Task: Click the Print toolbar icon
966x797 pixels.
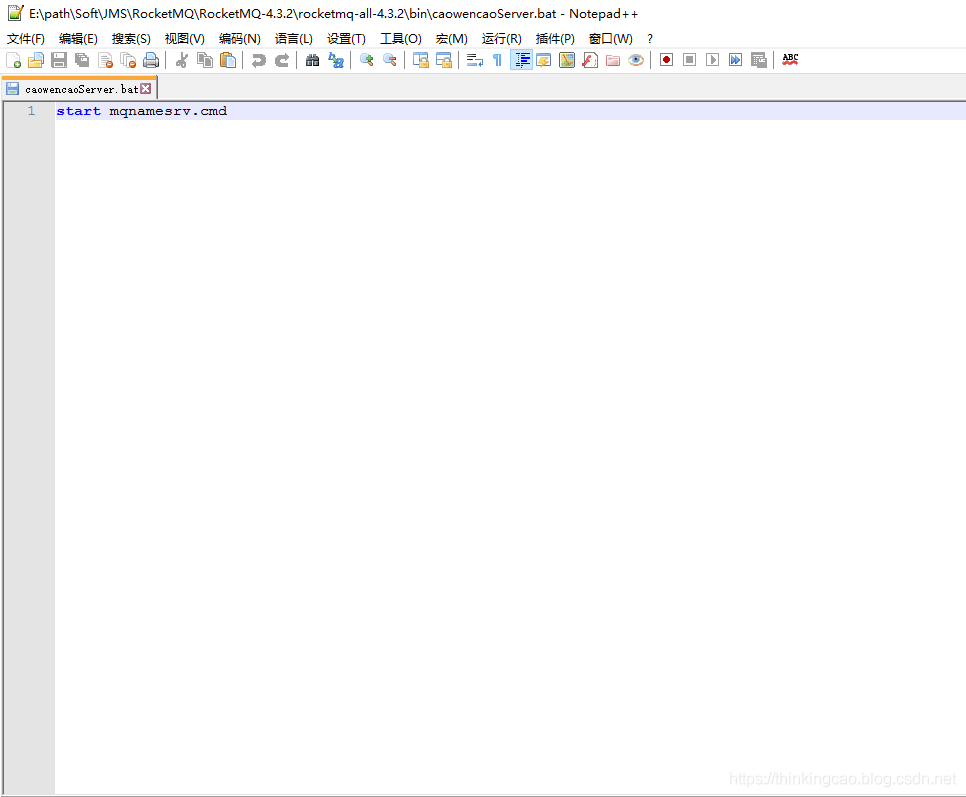Action: click(151, 60)
